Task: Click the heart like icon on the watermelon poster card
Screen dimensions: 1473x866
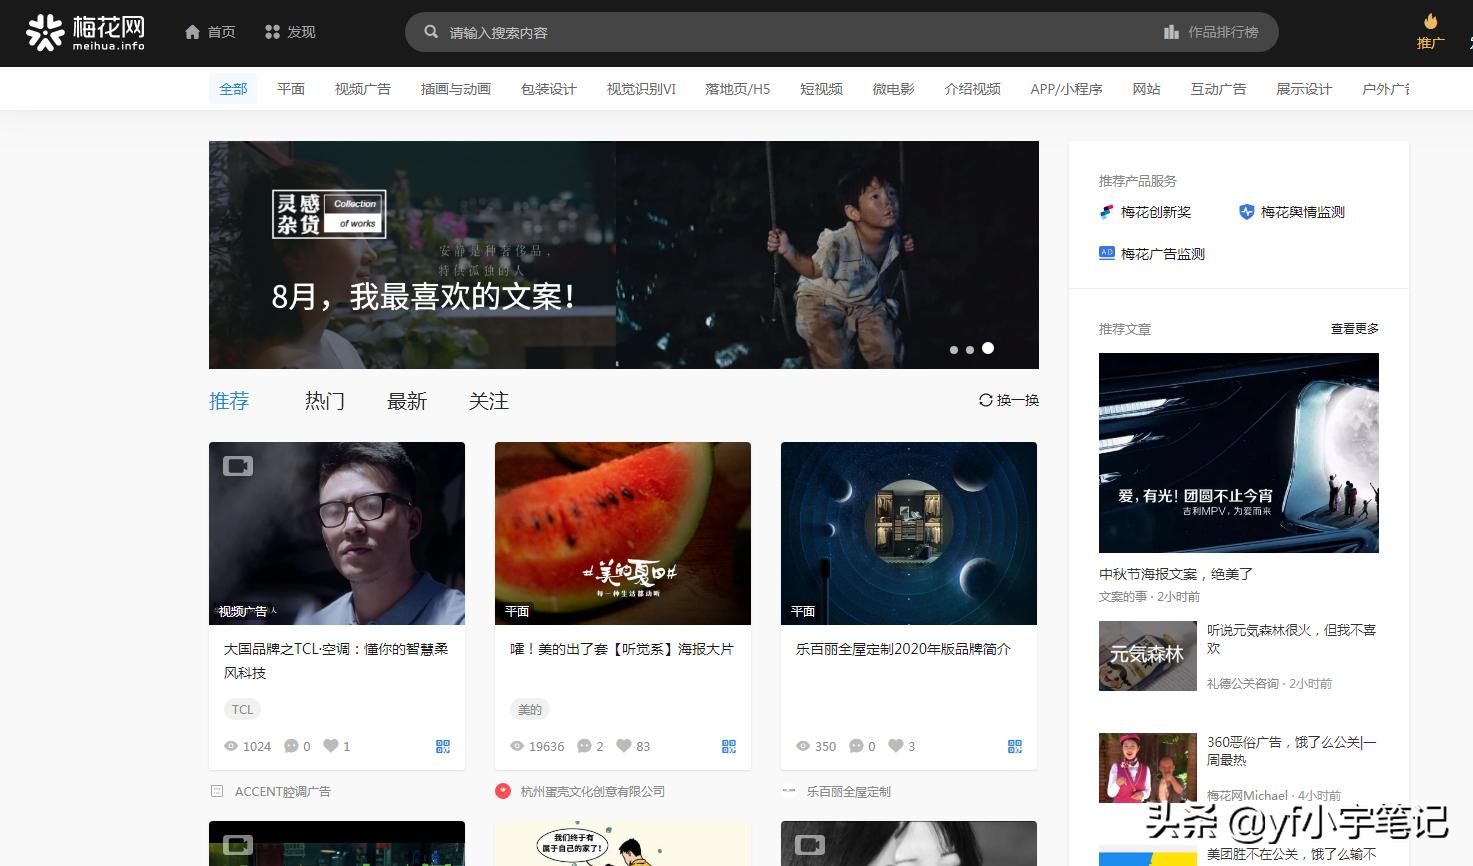Action: pyautogui.click(x=624, y=746)
